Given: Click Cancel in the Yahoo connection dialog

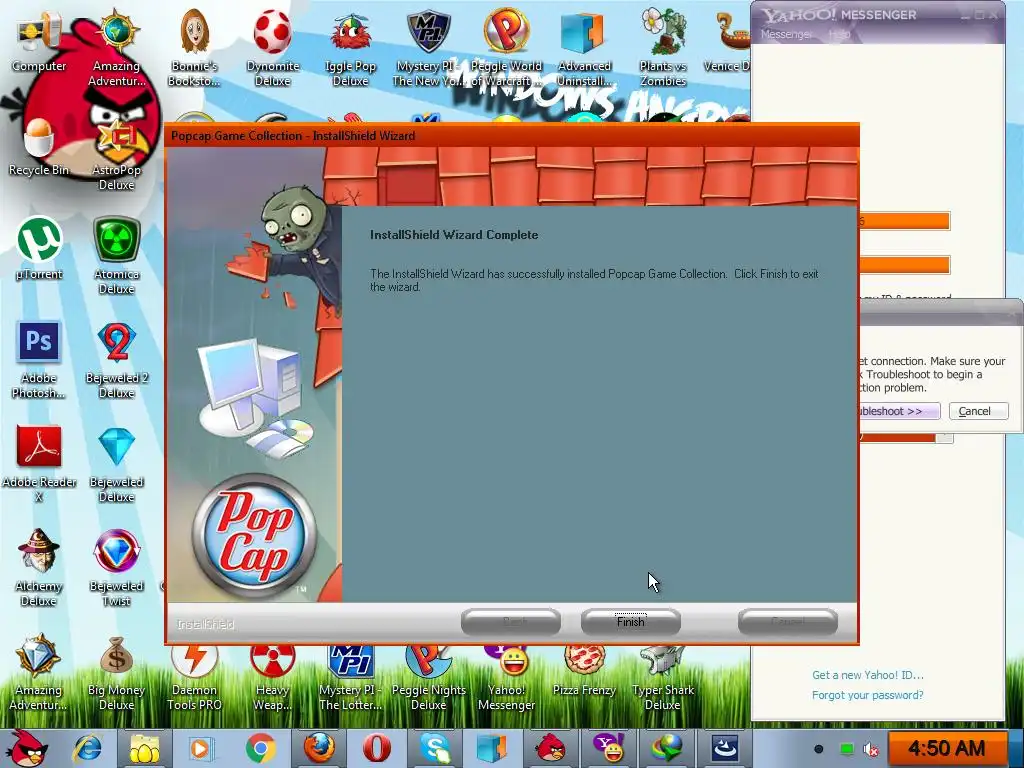Looking at the screenshot, I should [x=978, y=411].
